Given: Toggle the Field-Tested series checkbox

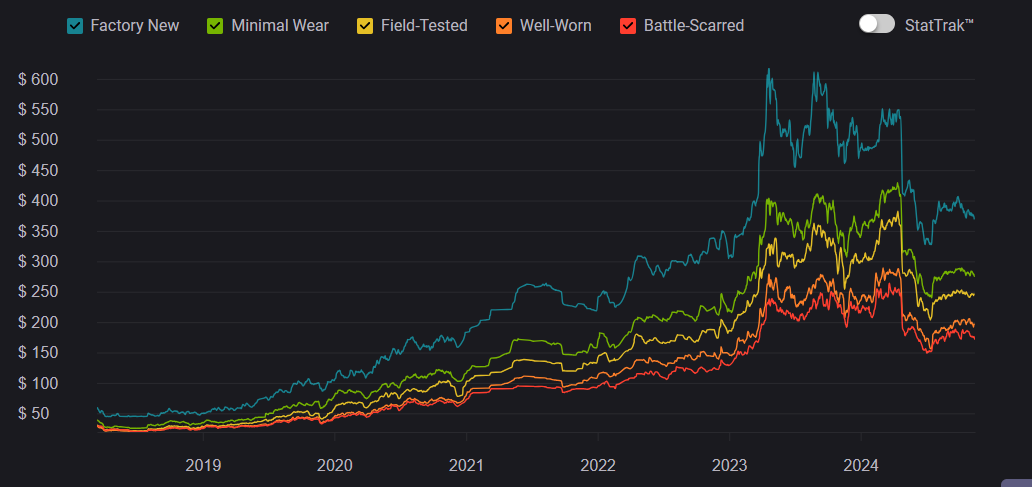Looking at the screenshot, I should click(366, 25).
